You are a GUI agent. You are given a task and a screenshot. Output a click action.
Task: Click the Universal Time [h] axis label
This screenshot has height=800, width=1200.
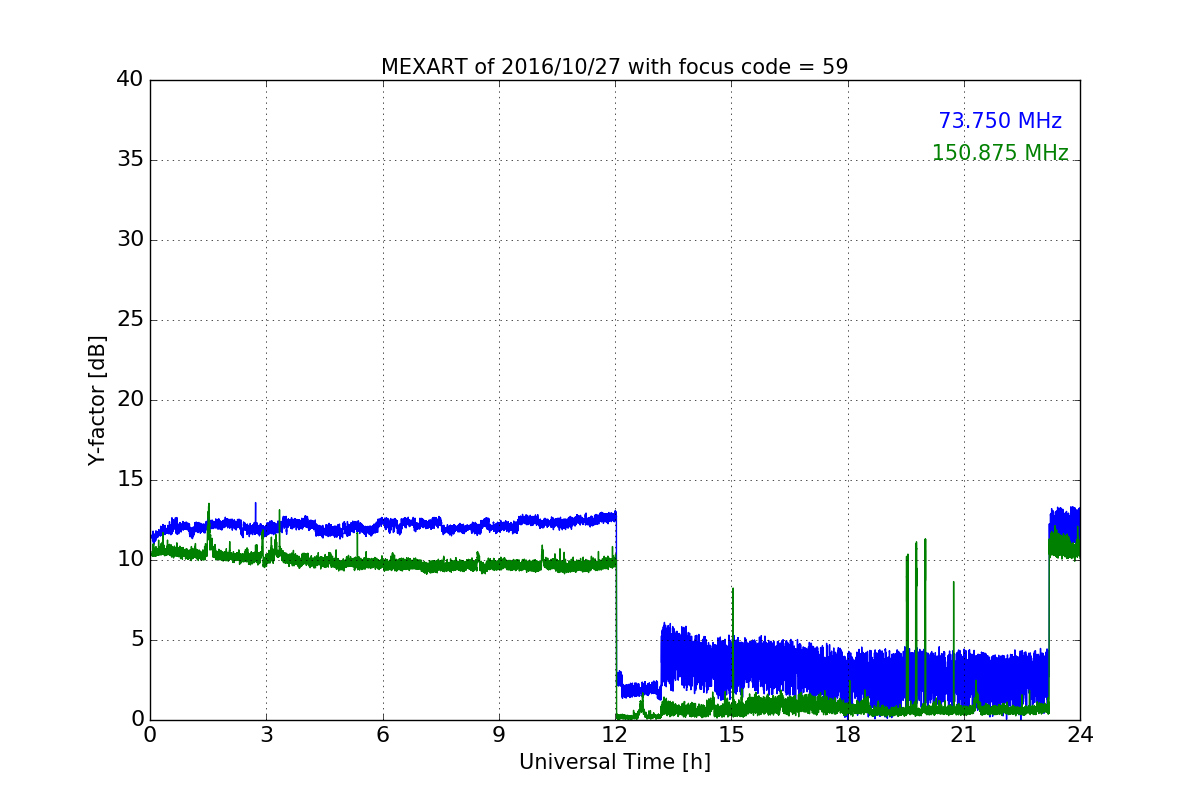pyautogui.click(x=614, y=762)
